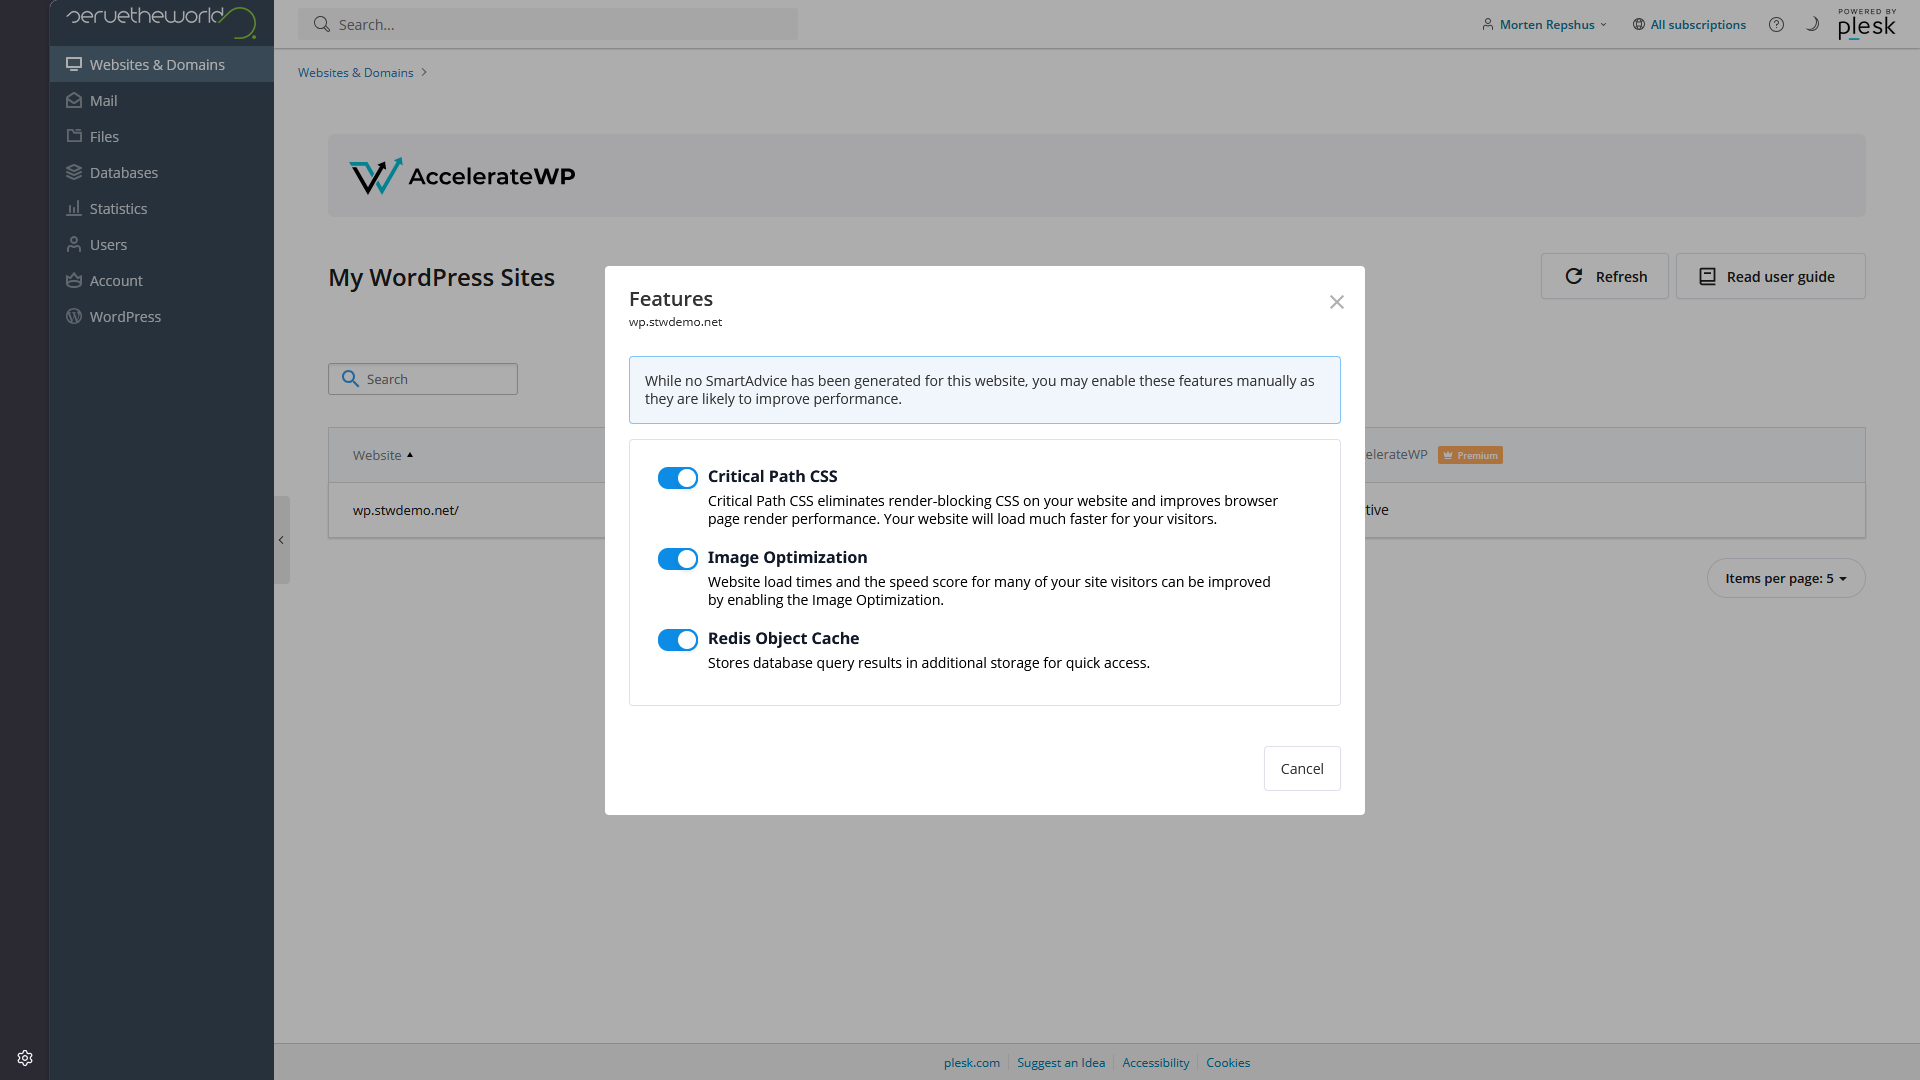
Task: Close the Features dialog with the X
Action: pos(1336,302)
